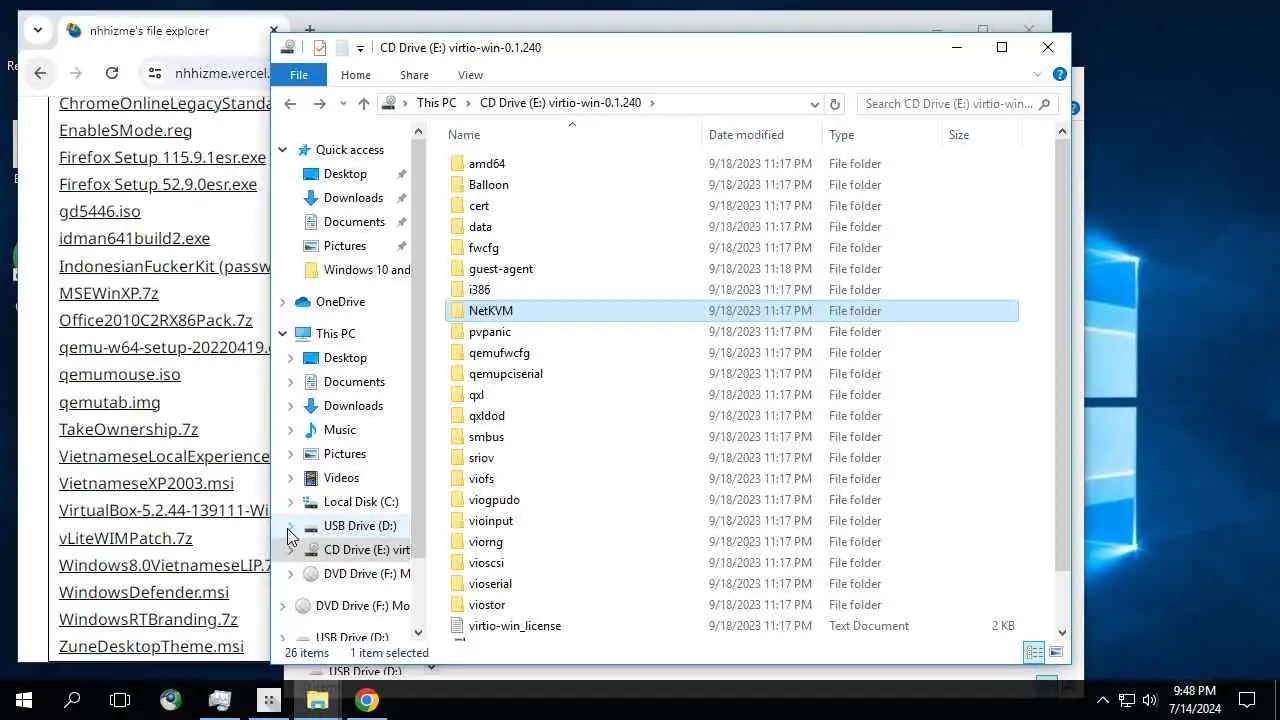Screen dimensions: 1280x720
Task: Open gd5446.iso link in browser
Action: click(x=100, y=212)
